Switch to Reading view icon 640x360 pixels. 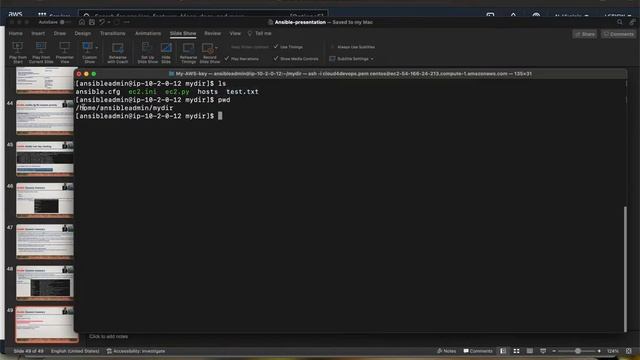pos(529,351)
